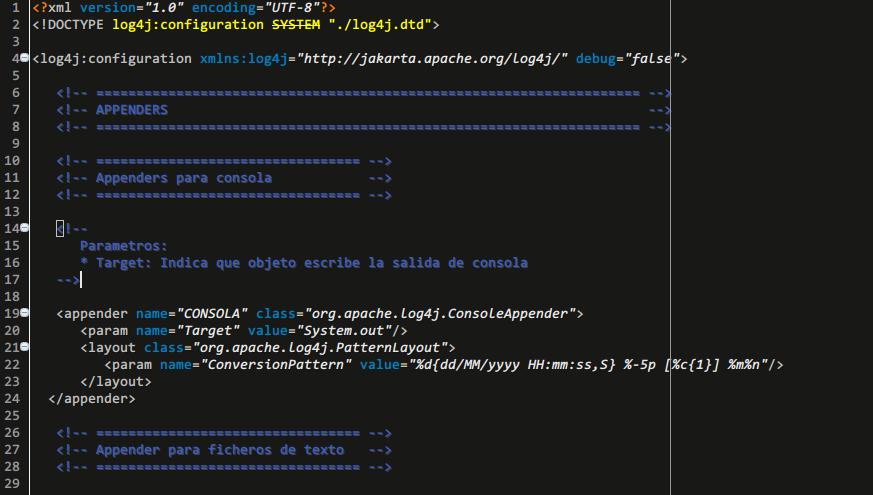Image resolution: width=873 pixels, height=495 pixels.
Task: Click the "Appenders para consola" comment
Action: 184,178
